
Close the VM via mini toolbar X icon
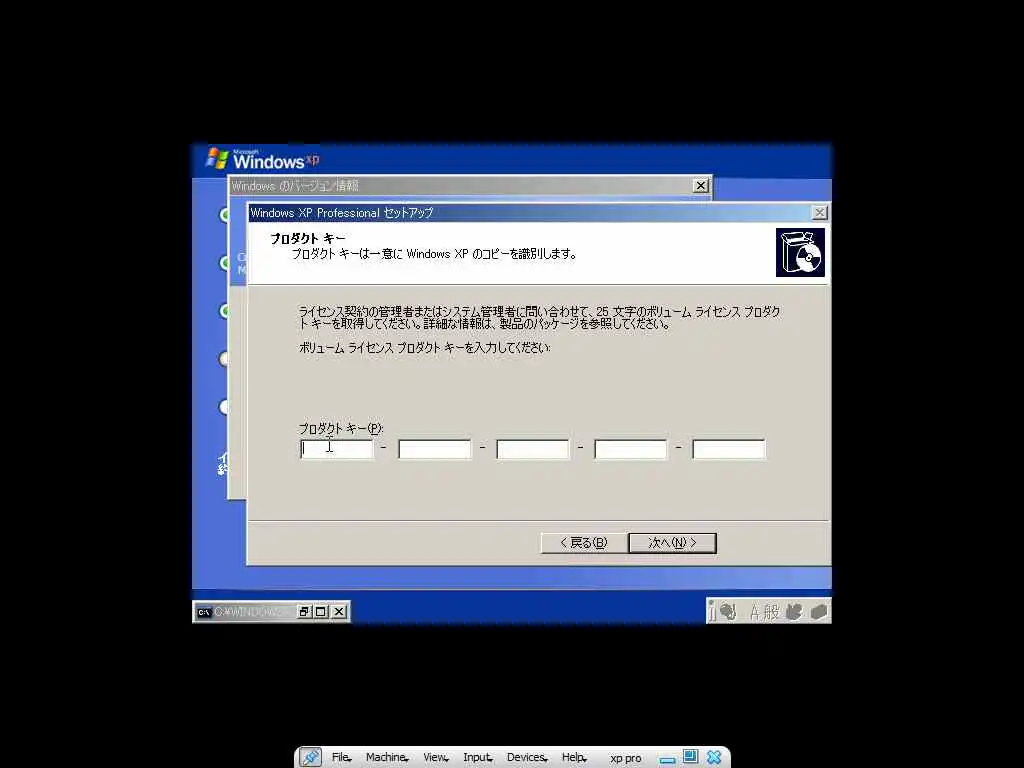pos(714,758)
